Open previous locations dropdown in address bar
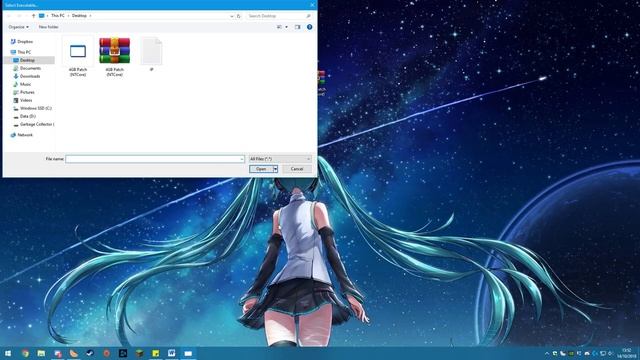640x360 pixels. [x=231, y=16]
